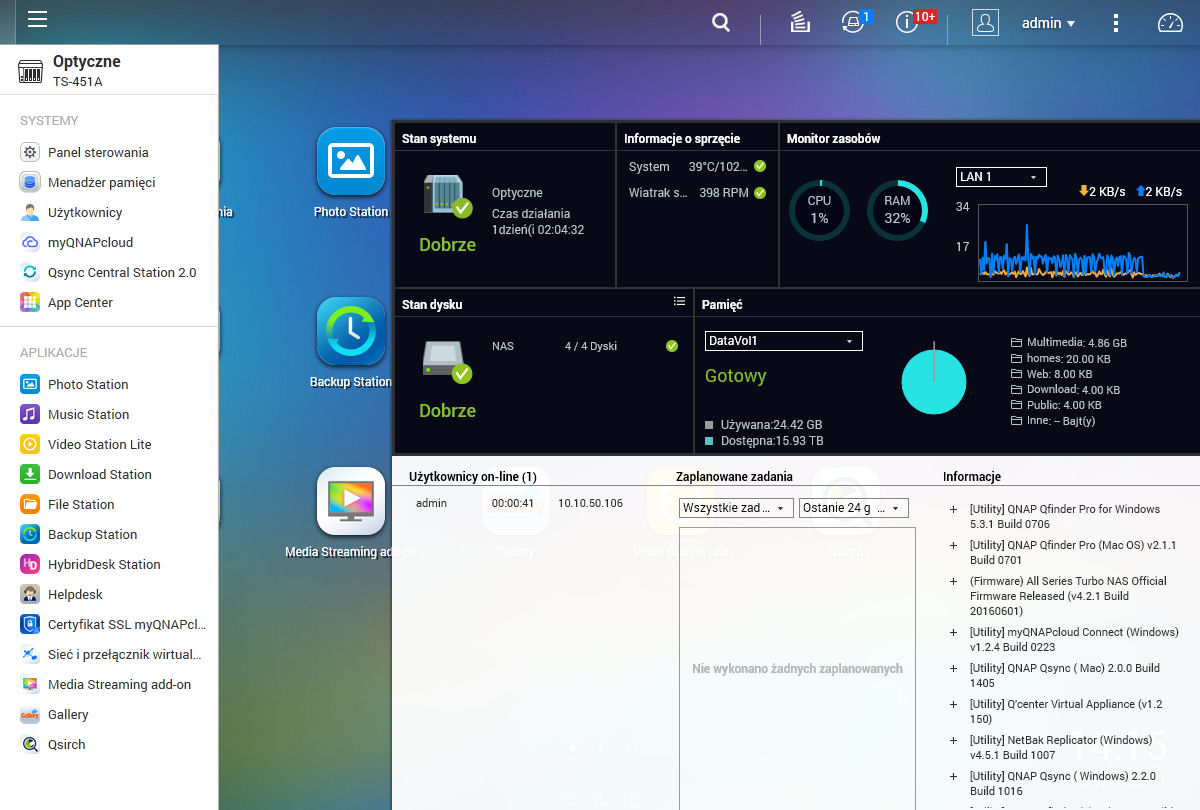Click the NAS 4 / 4 Dyski row
Screen dimensions: 1200x810
pos(585,346)
